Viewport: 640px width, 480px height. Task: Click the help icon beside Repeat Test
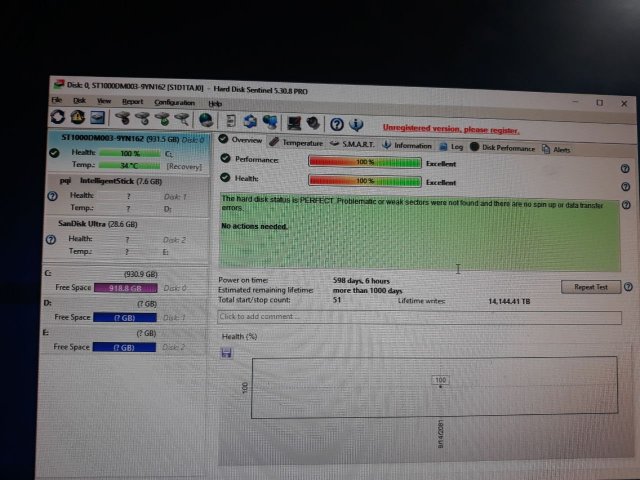pos(628,287)
